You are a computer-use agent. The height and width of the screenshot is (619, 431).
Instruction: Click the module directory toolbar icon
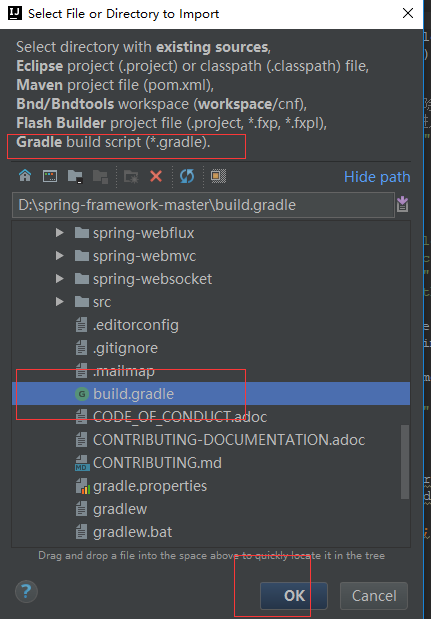coord(100,176)
